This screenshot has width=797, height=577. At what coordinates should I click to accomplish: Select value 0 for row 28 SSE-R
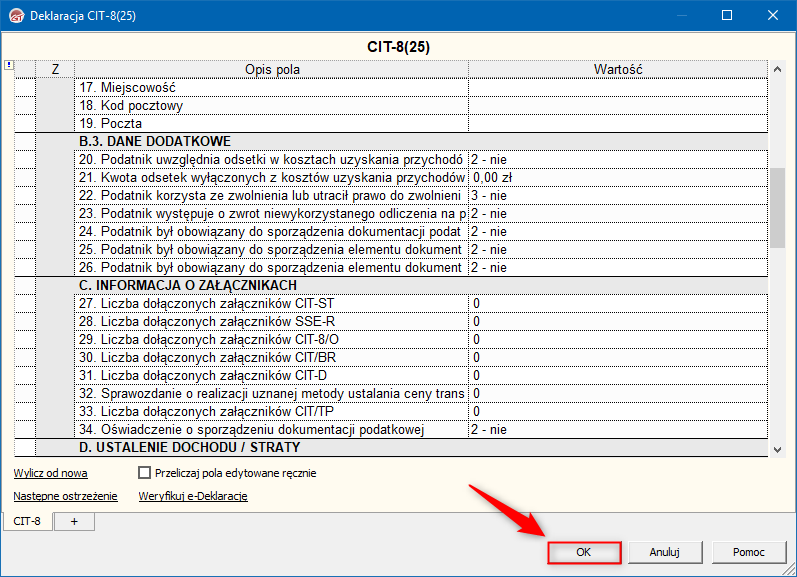pyautogui.click(x=618, y=321)
